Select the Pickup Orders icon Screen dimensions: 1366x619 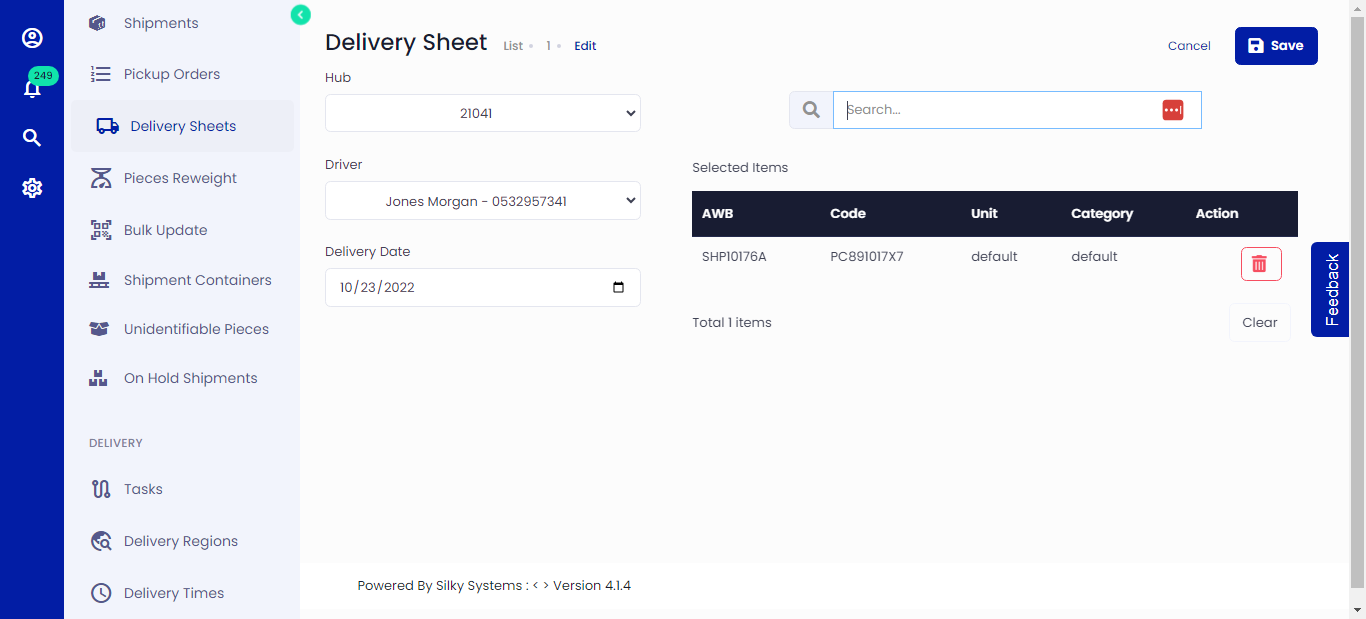[99, 73]
